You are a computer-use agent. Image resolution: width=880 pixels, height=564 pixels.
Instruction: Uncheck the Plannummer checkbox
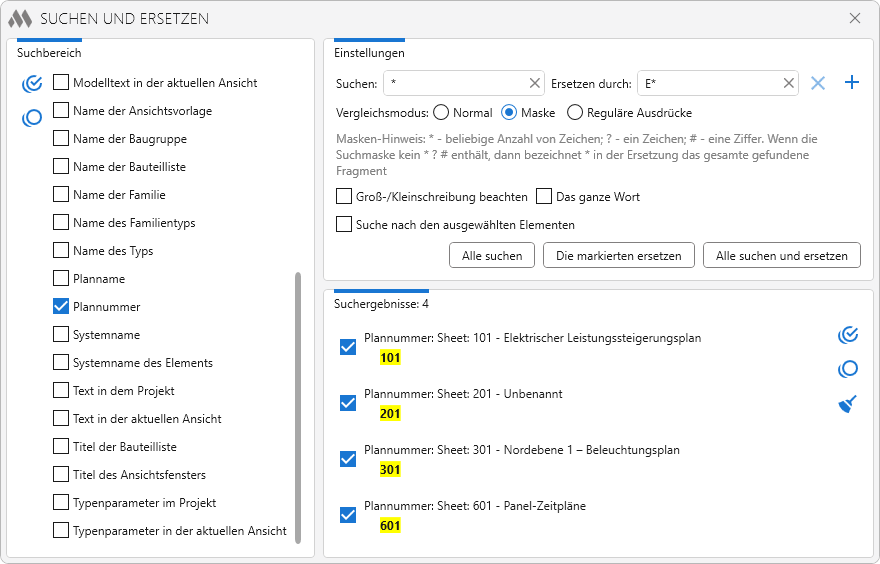click(x=61, y=307)
